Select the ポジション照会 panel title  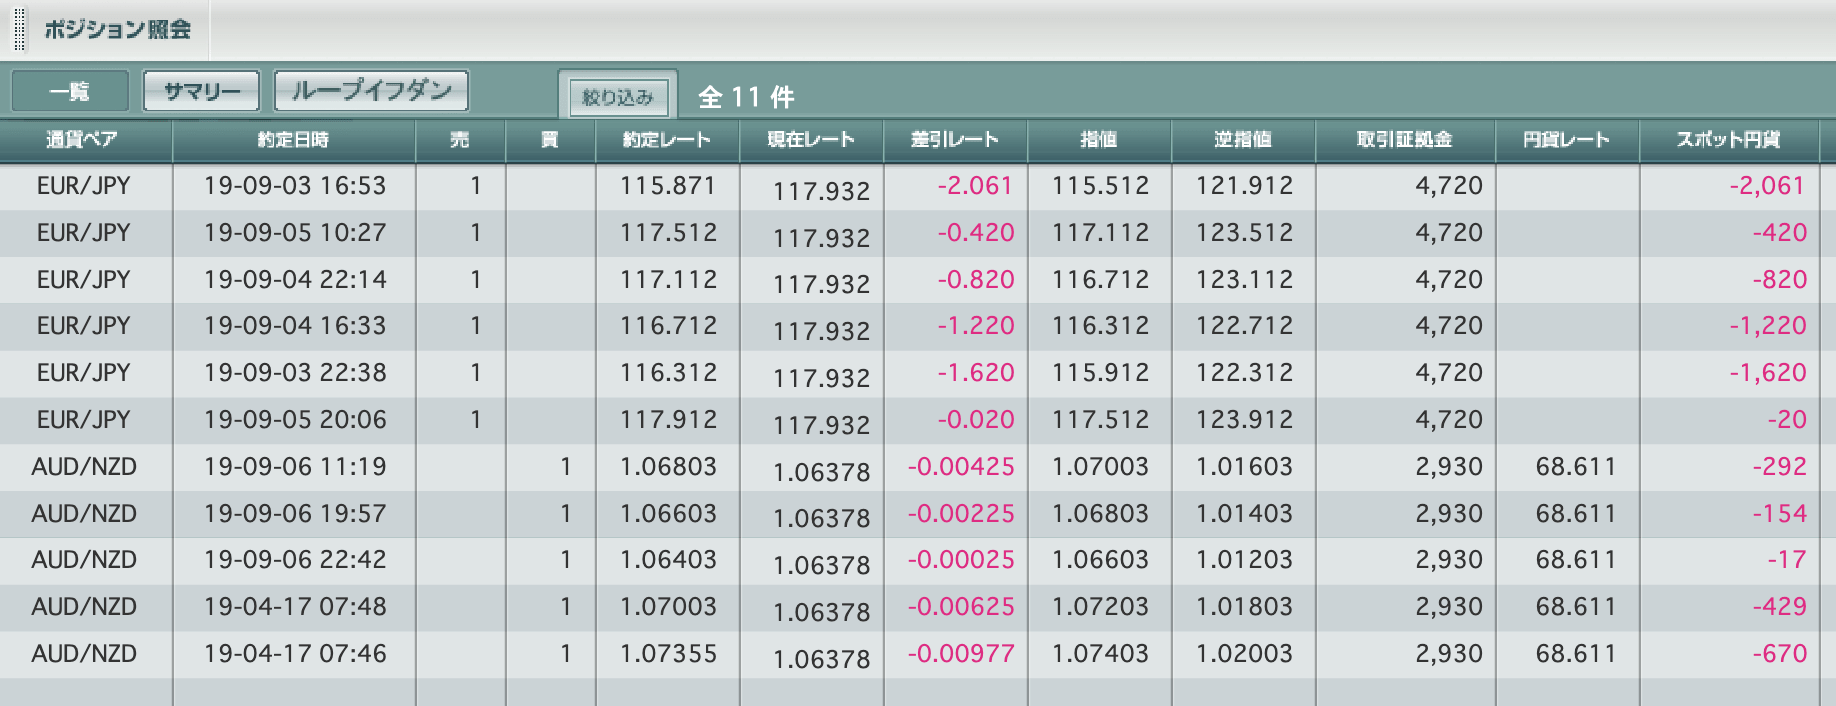(117, 29)
